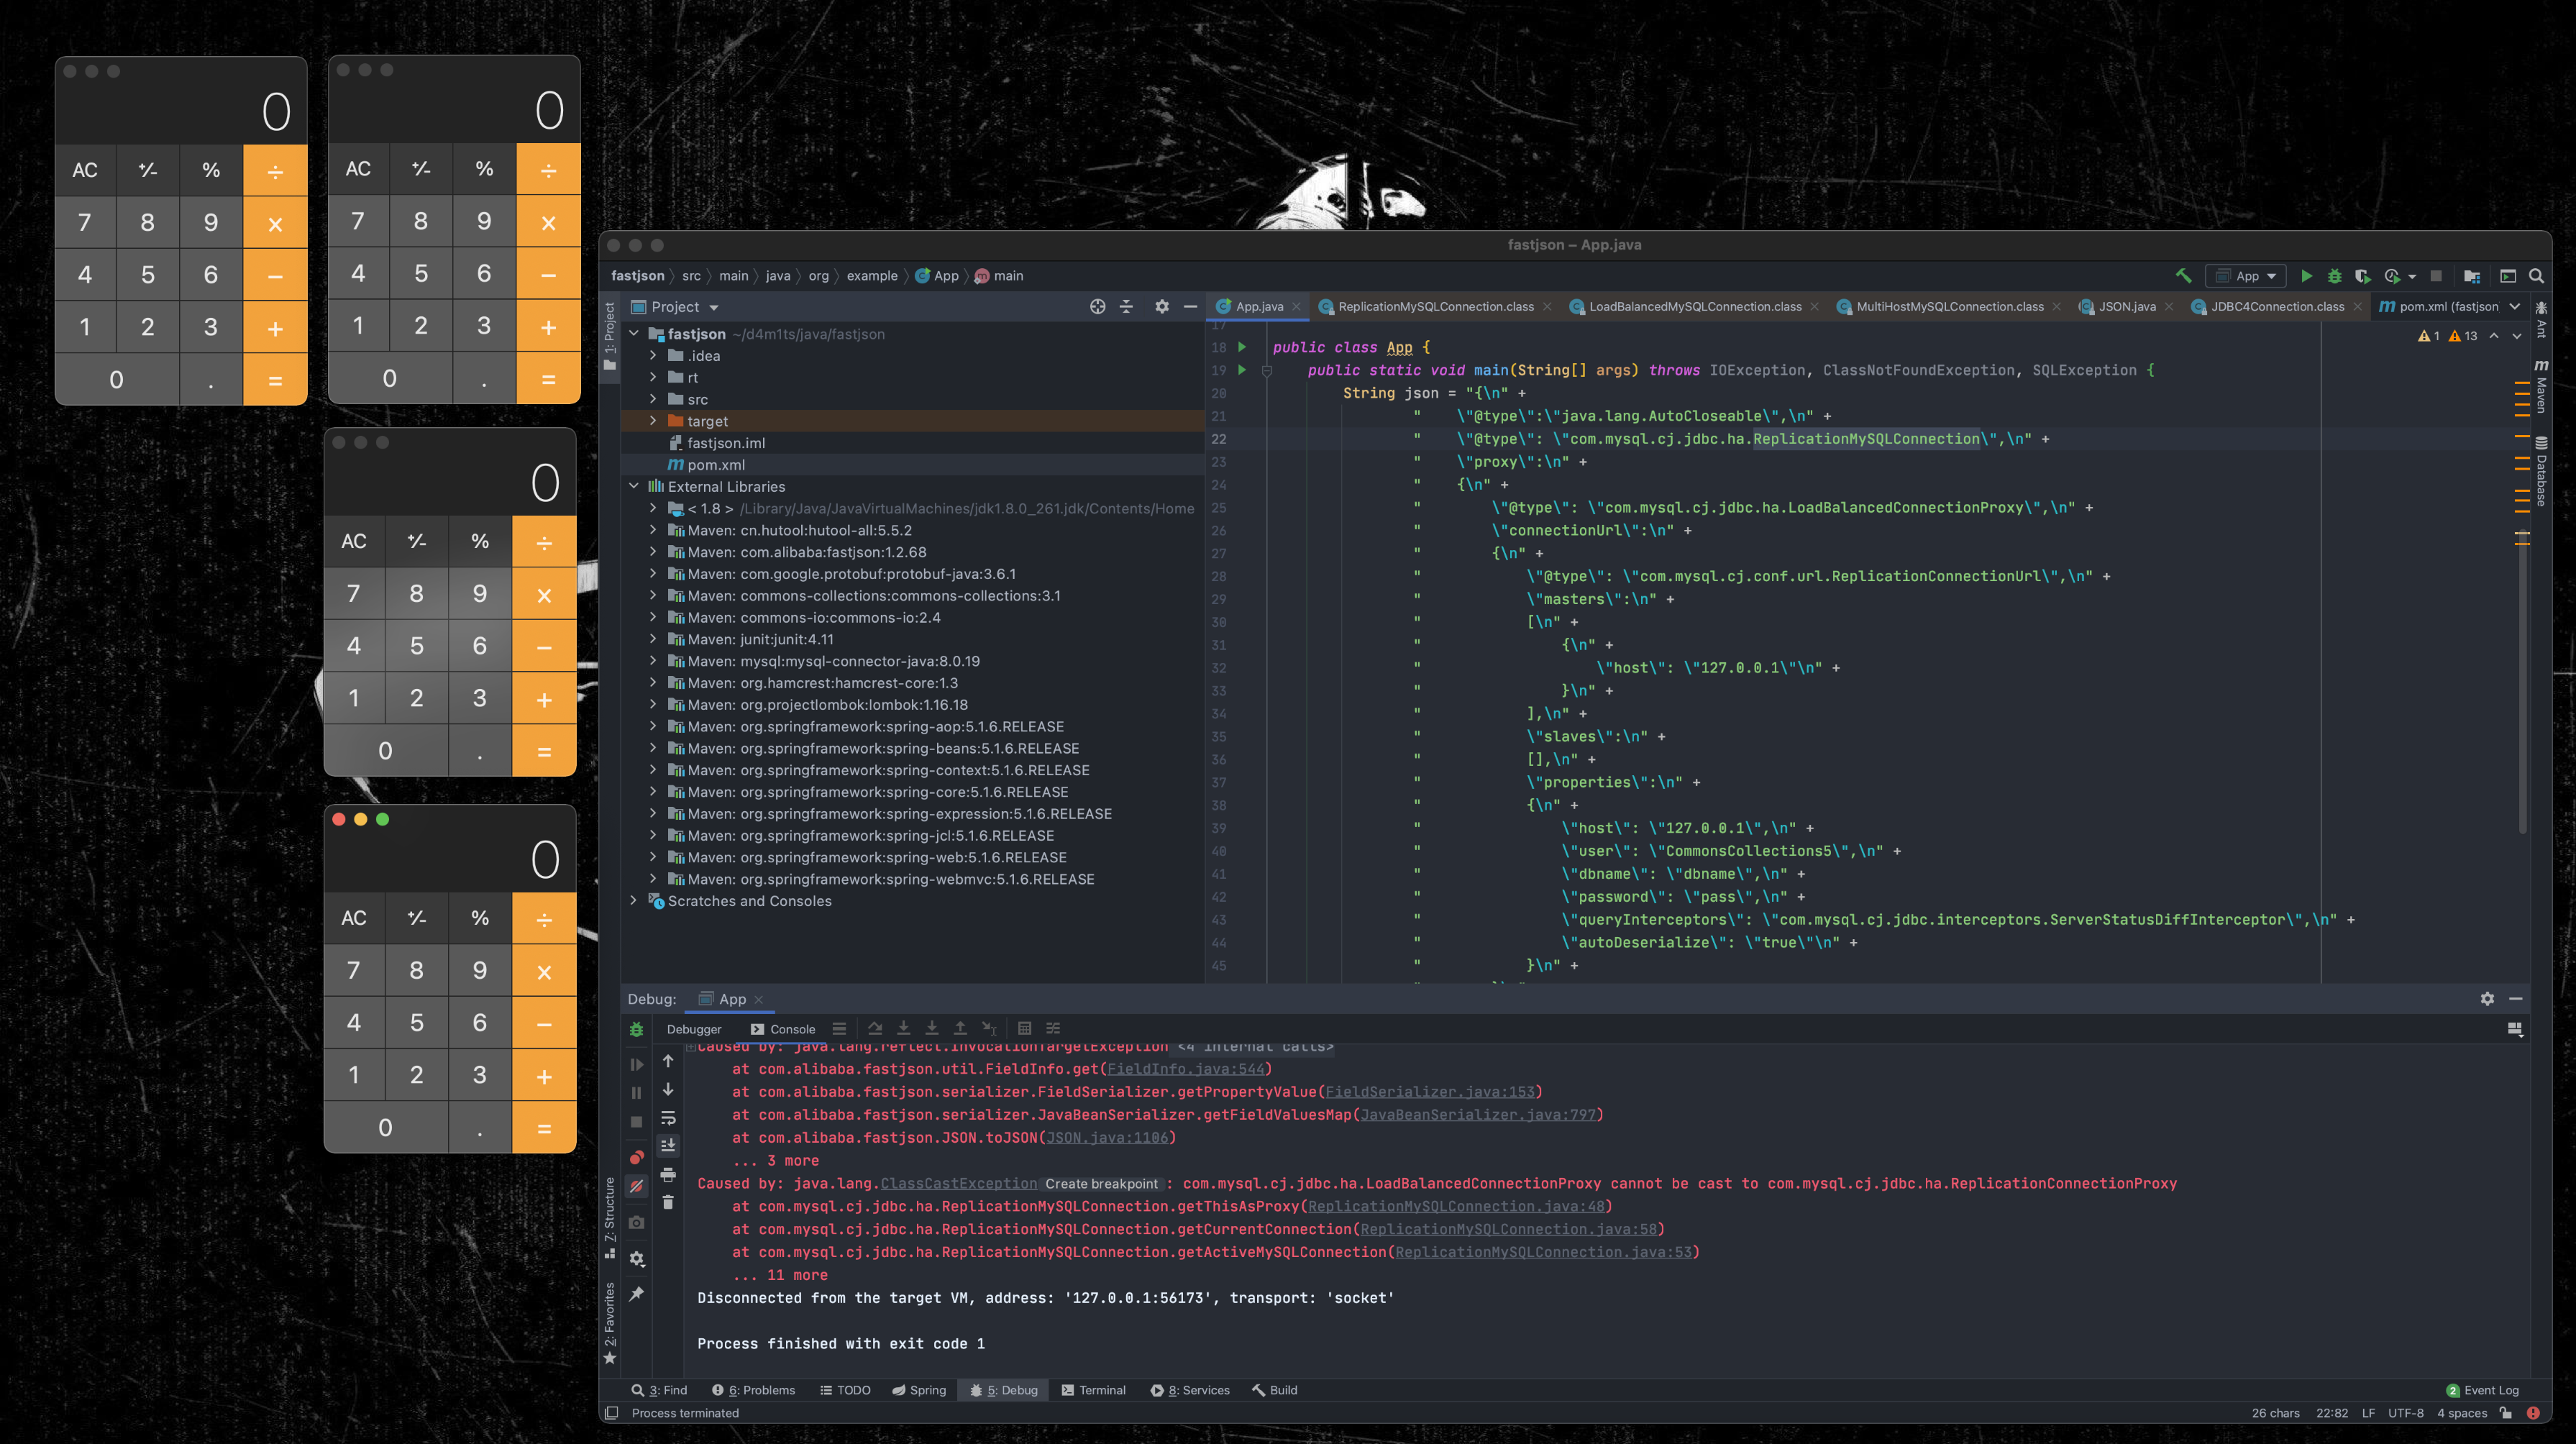Click the Evaluate Expression calculator icon
This screenshot has height=1444, width=2576.
[x=1024, y=1028]
